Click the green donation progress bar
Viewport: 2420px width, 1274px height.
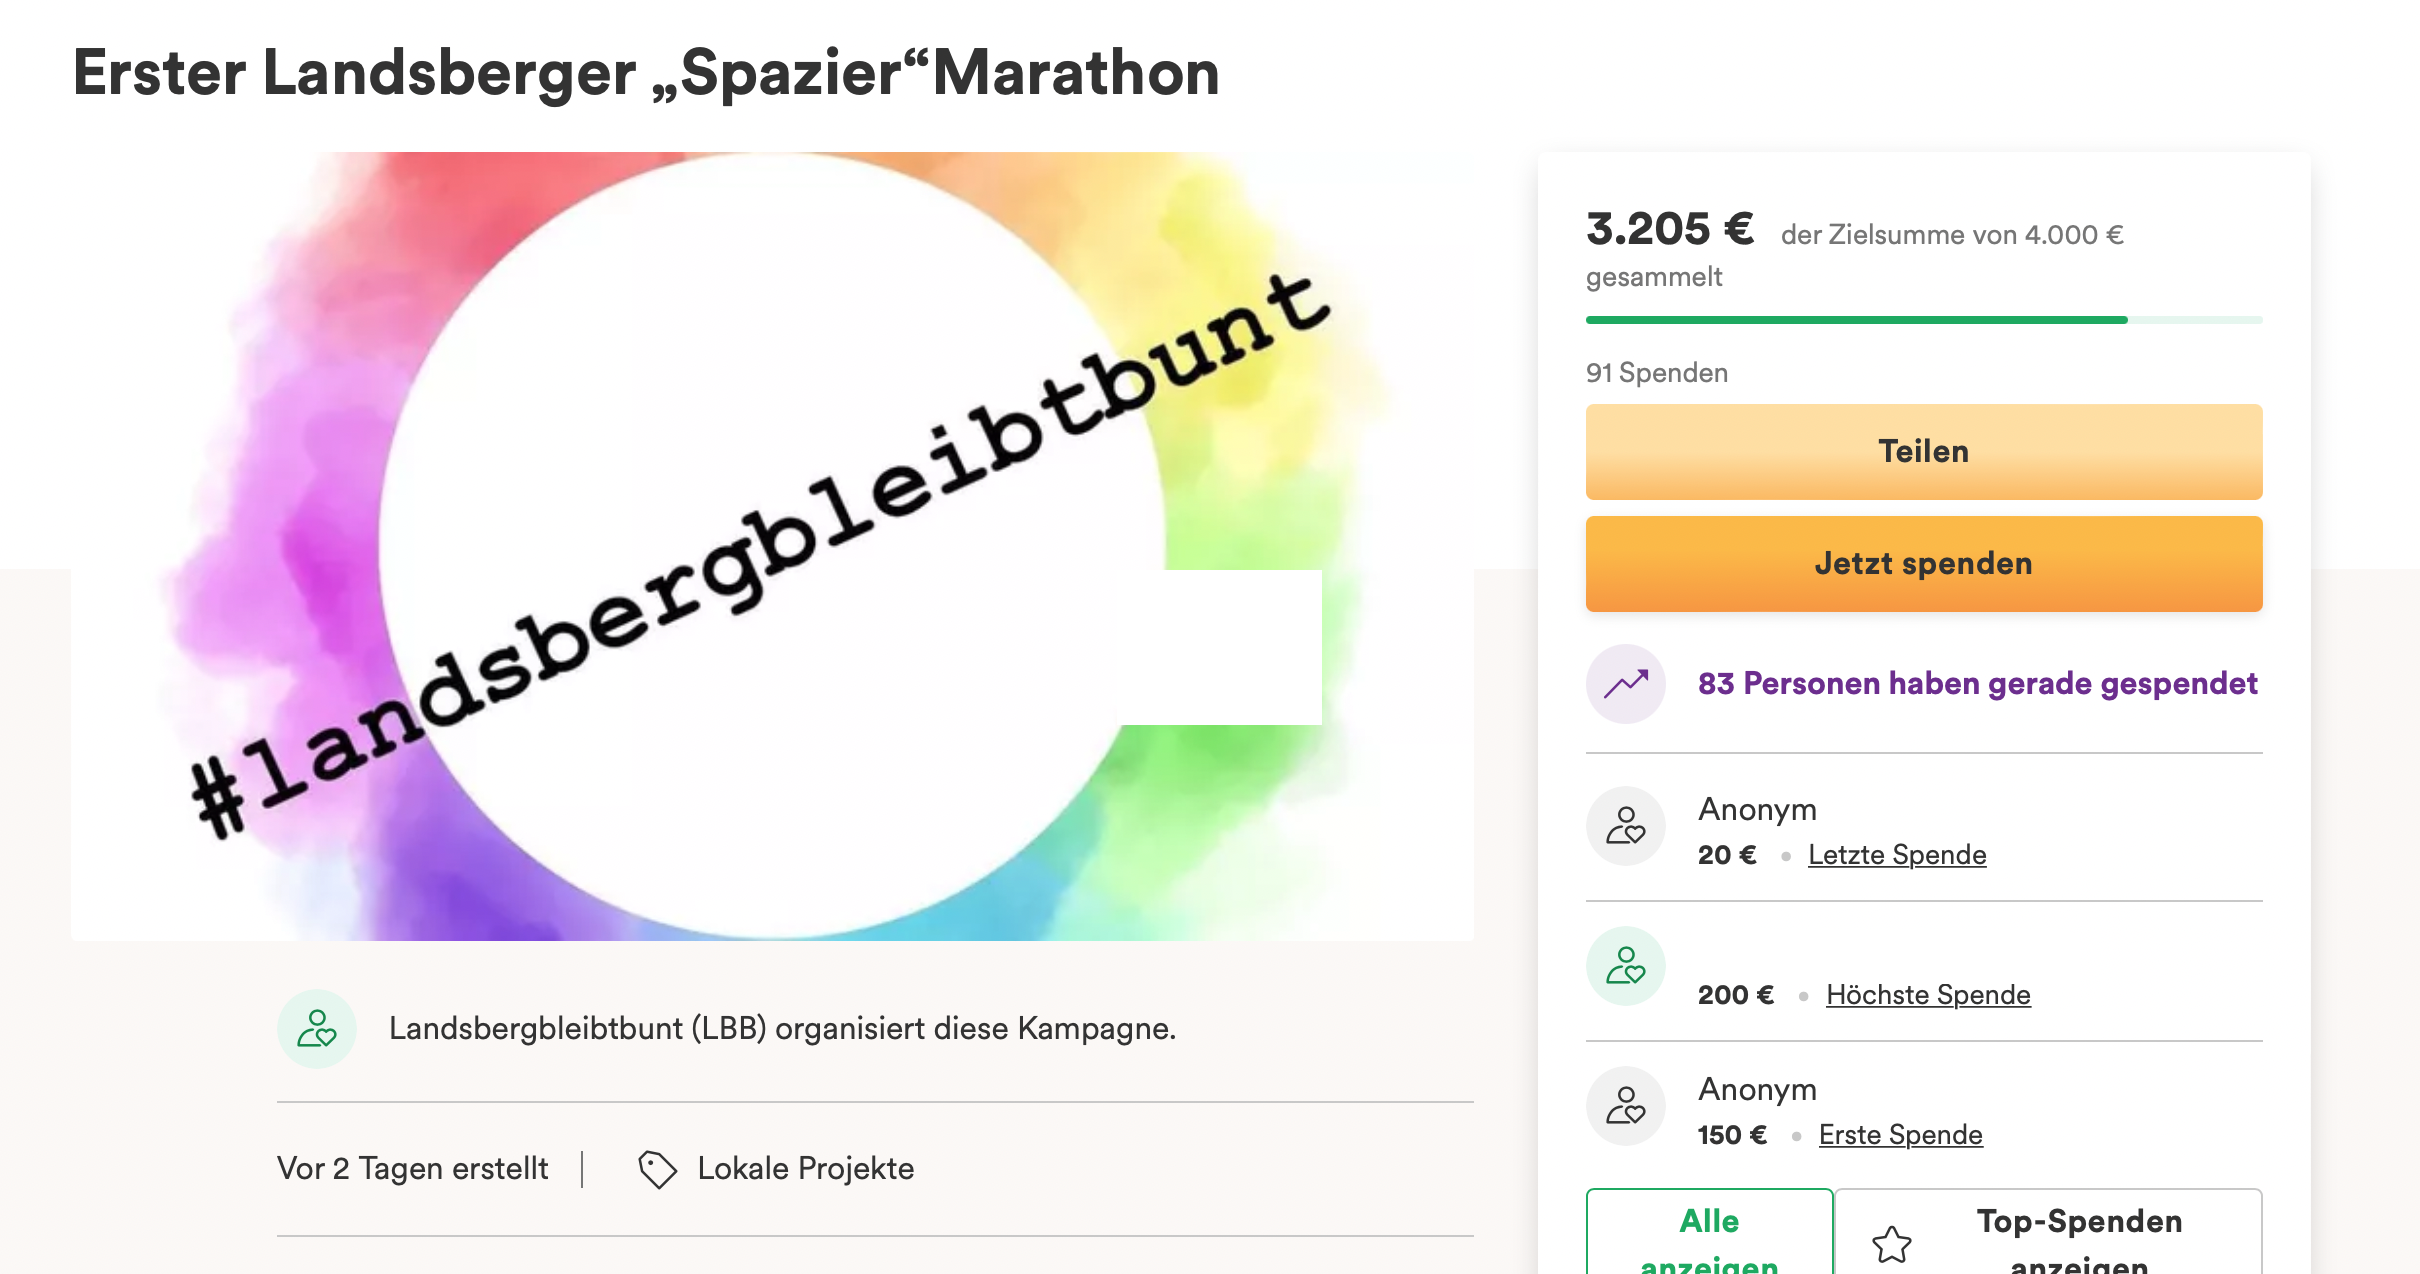pyautogui.click(x=1924, y=320)
